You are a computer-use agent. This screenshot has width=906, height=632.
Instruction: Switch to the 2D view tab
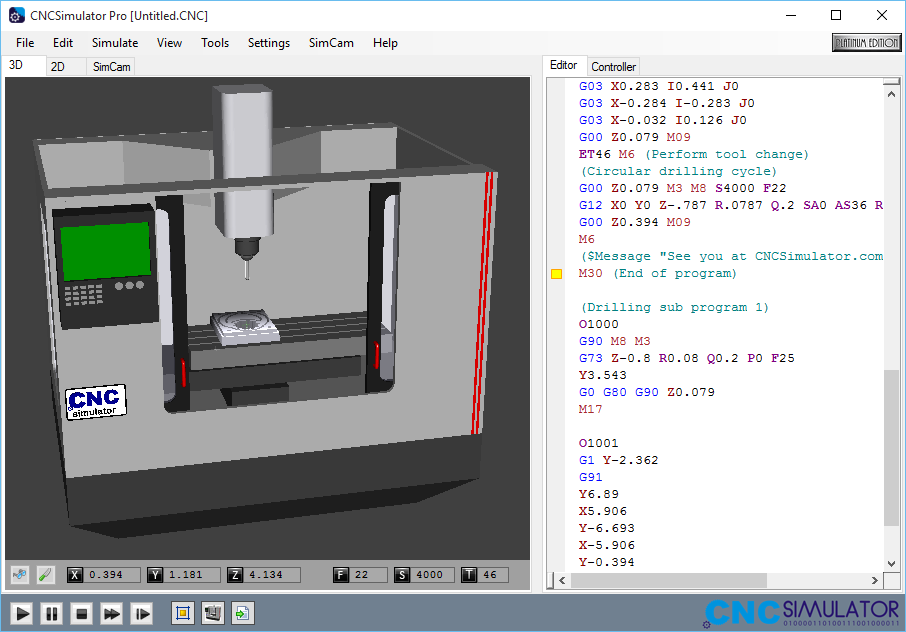point(58,66)
